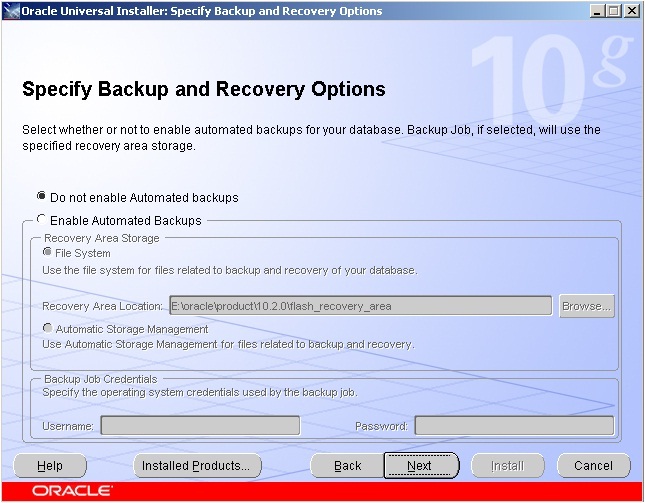This screenshot has width=645, height=503.
Task: Proceed with the Next button
Action: click(x=420, y=466)
